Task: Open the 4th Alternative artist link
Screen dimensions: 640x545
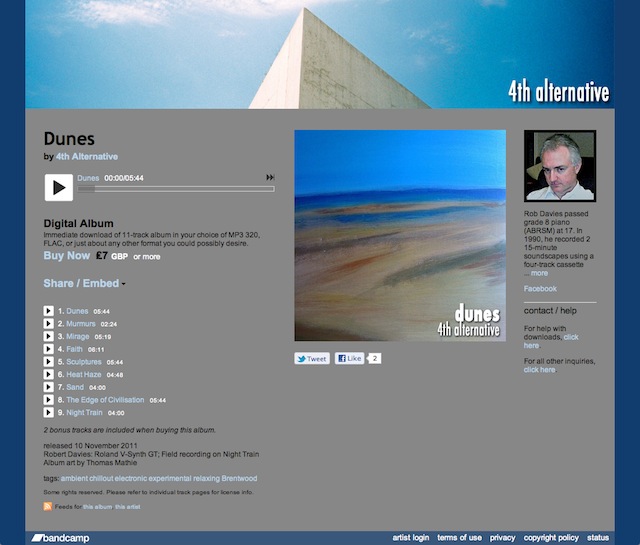Action: [87, 157]
